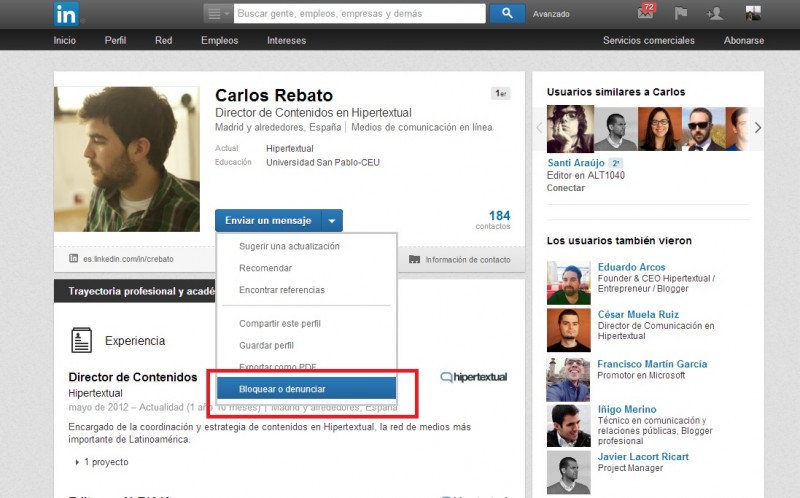Open Perfil navigation menu
Screen dimensions: 800x498
tap(115, 40)
